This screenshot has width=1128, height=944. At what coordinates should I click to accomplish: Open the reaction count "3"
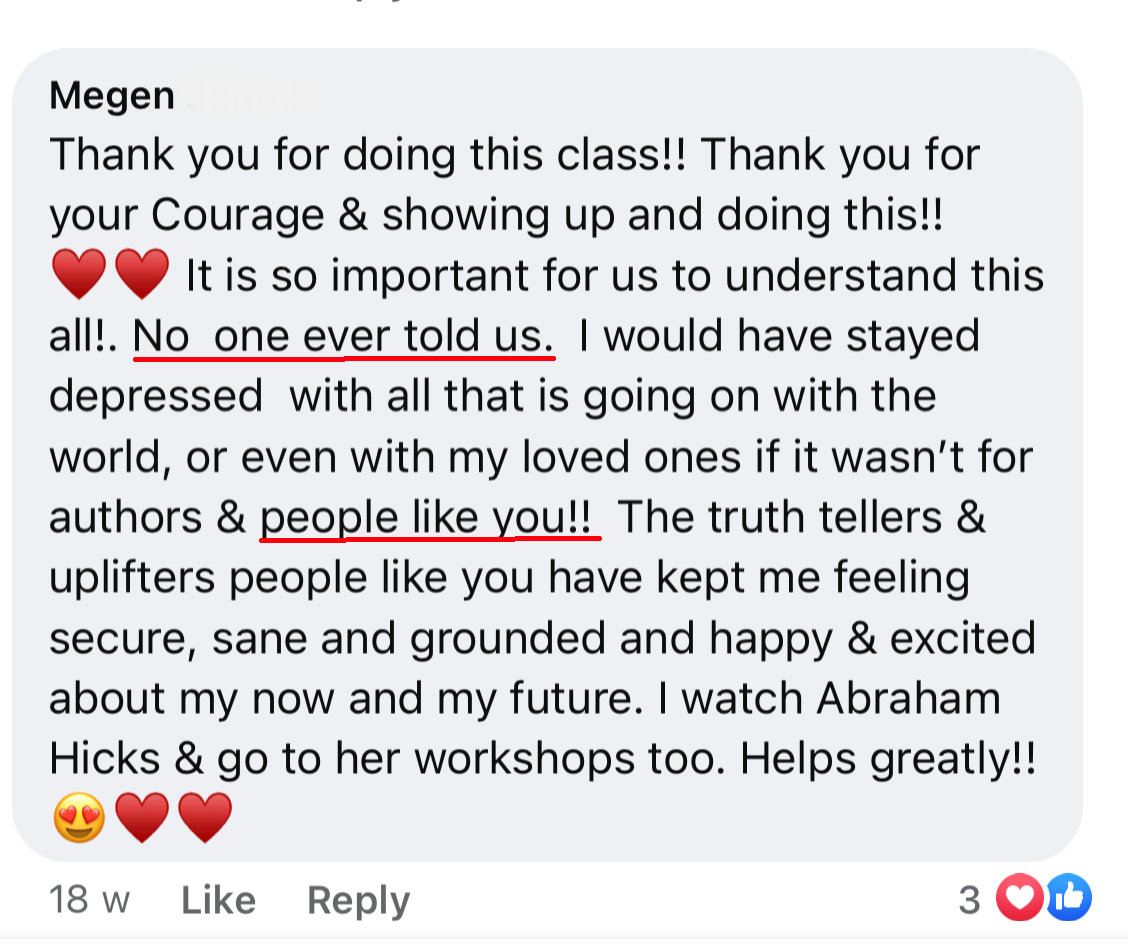pyautogui.click(x=969, y=901)
